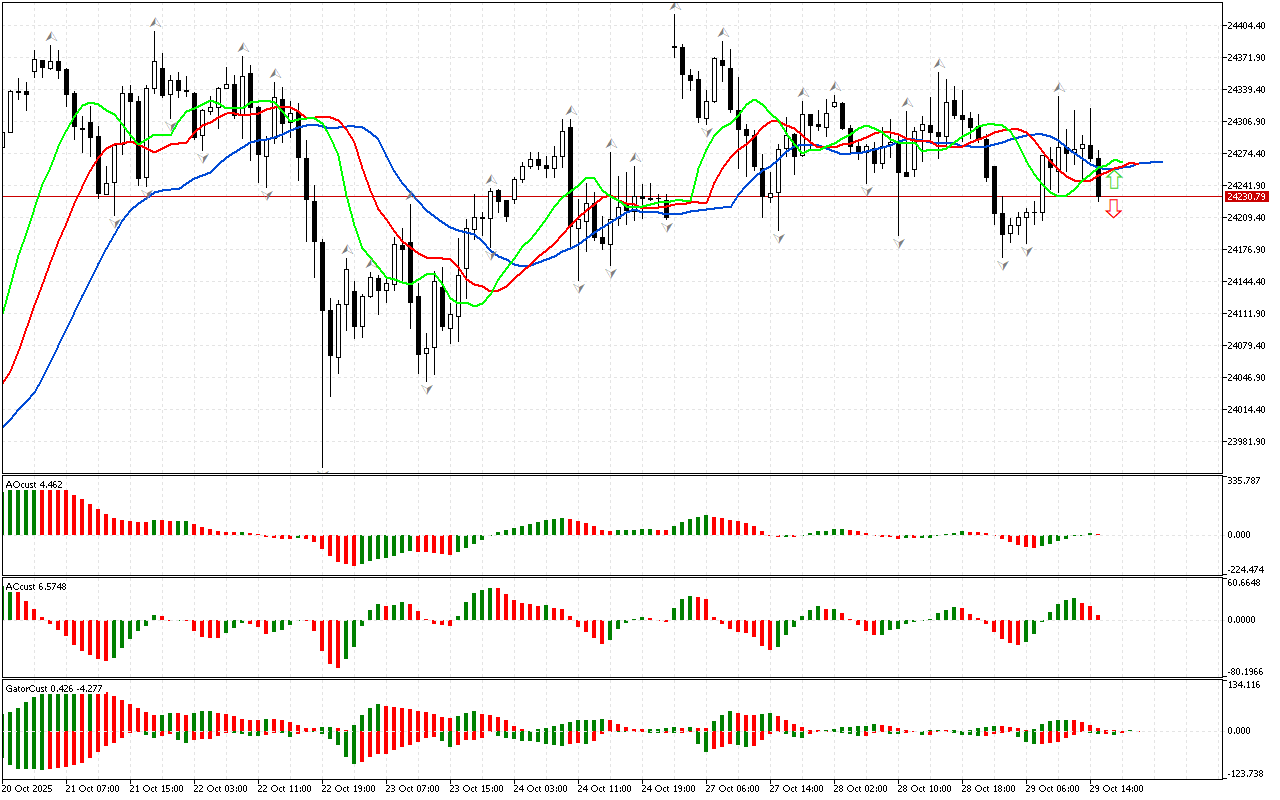Click the green up arrow near latest candle

point(1114,181)
